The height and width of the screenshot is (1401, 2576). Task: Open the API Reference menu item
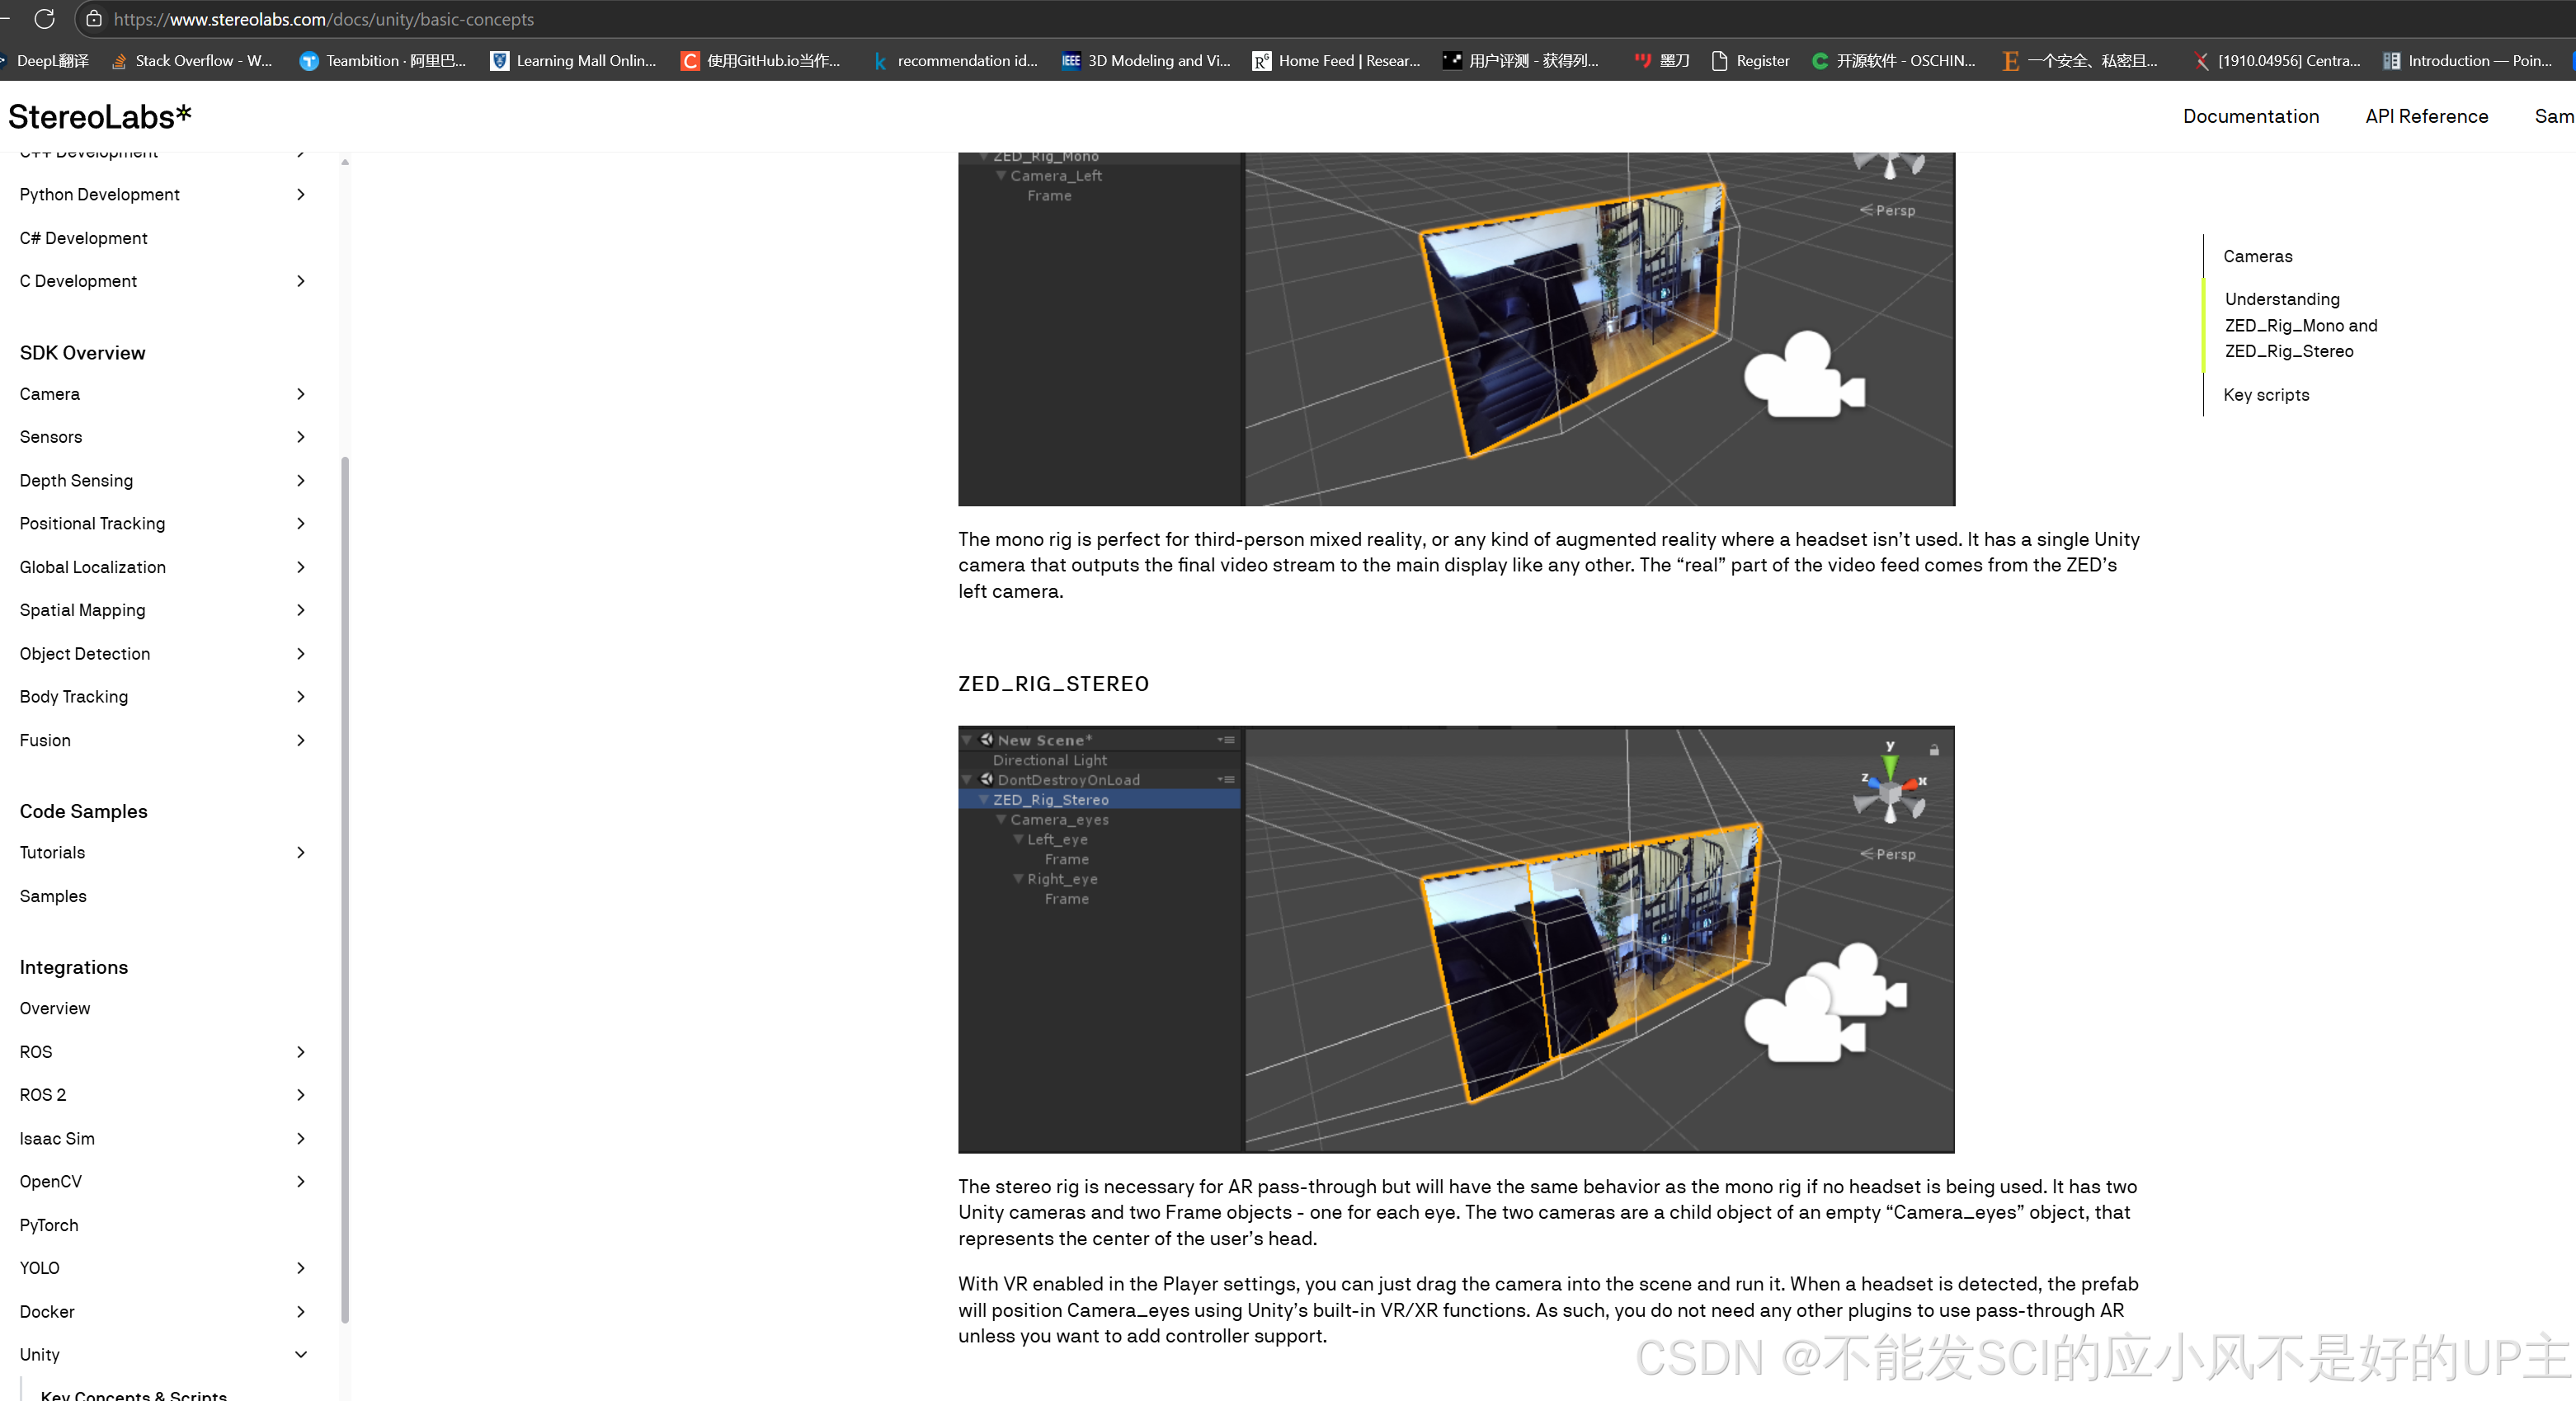2426,116
